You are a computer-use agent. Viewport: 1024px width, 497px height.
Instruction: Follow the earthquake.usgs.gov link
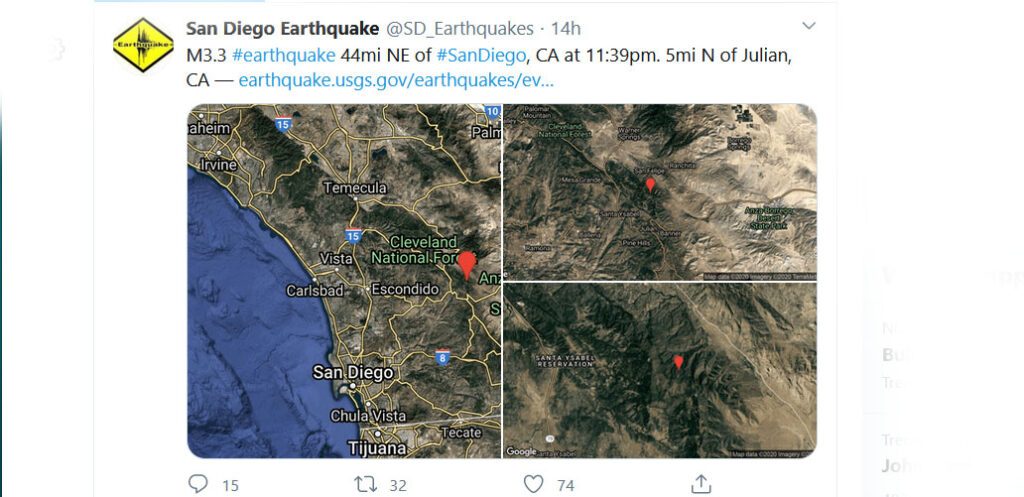(x=396, y=81)
